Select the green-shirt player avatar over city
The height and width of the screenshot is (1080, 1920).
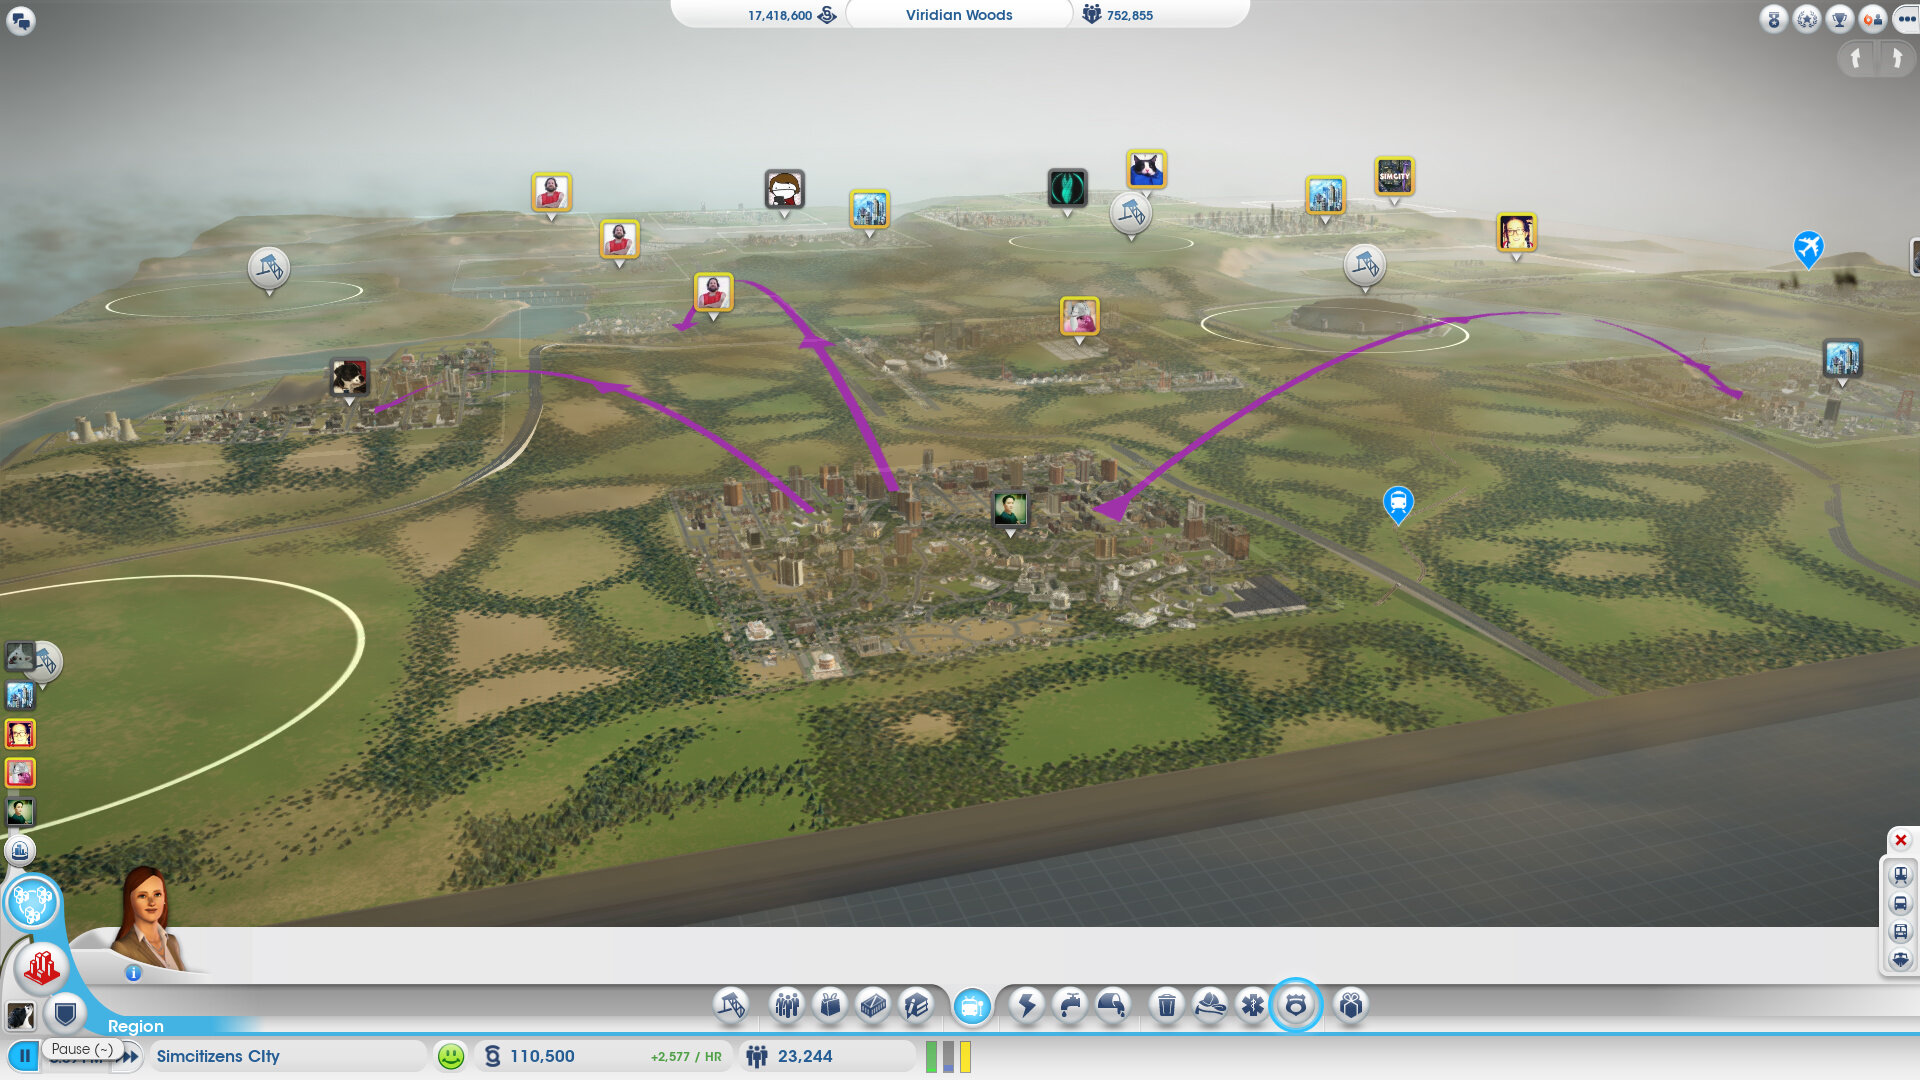(1010, 509)
